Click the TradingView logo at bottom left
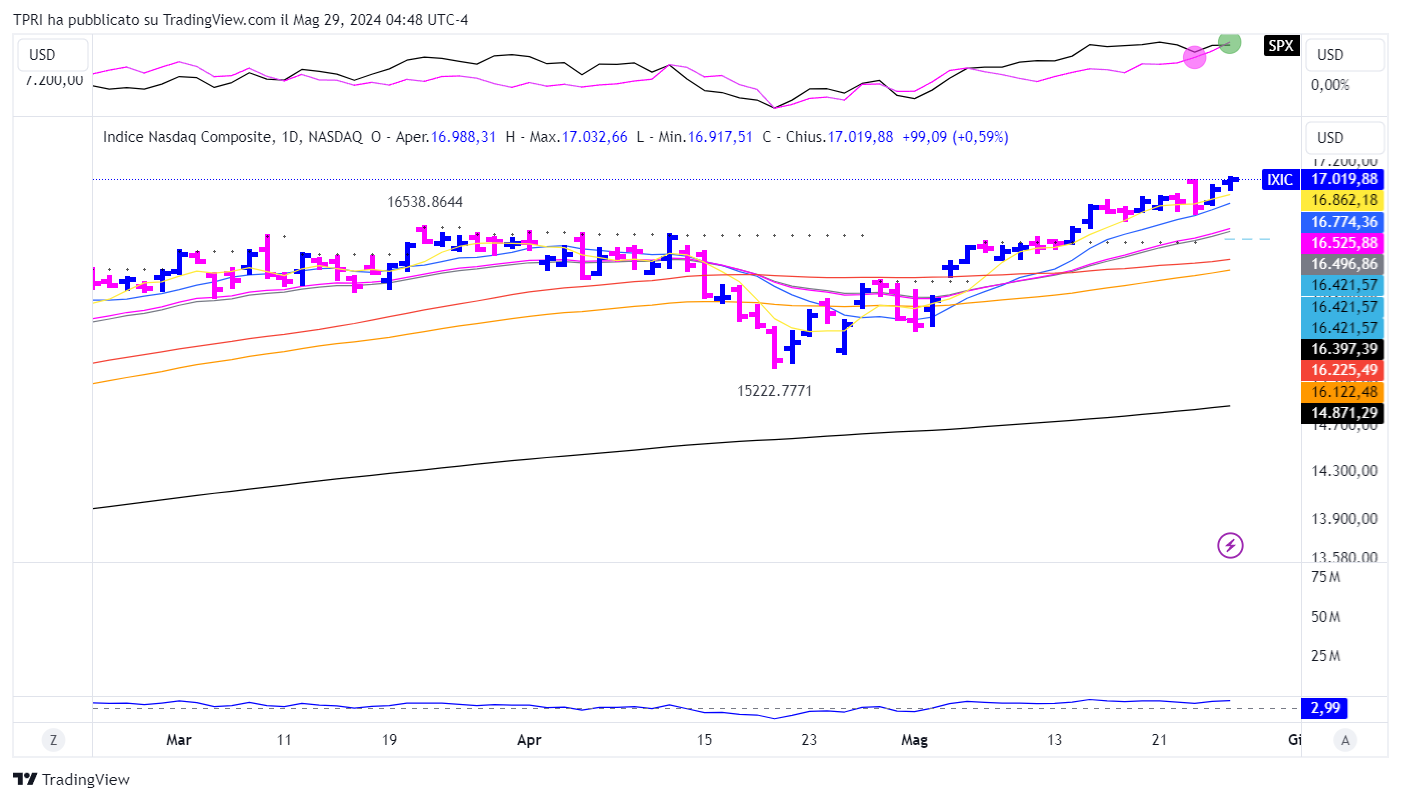The image size is (1401, 801). (71, 779)
